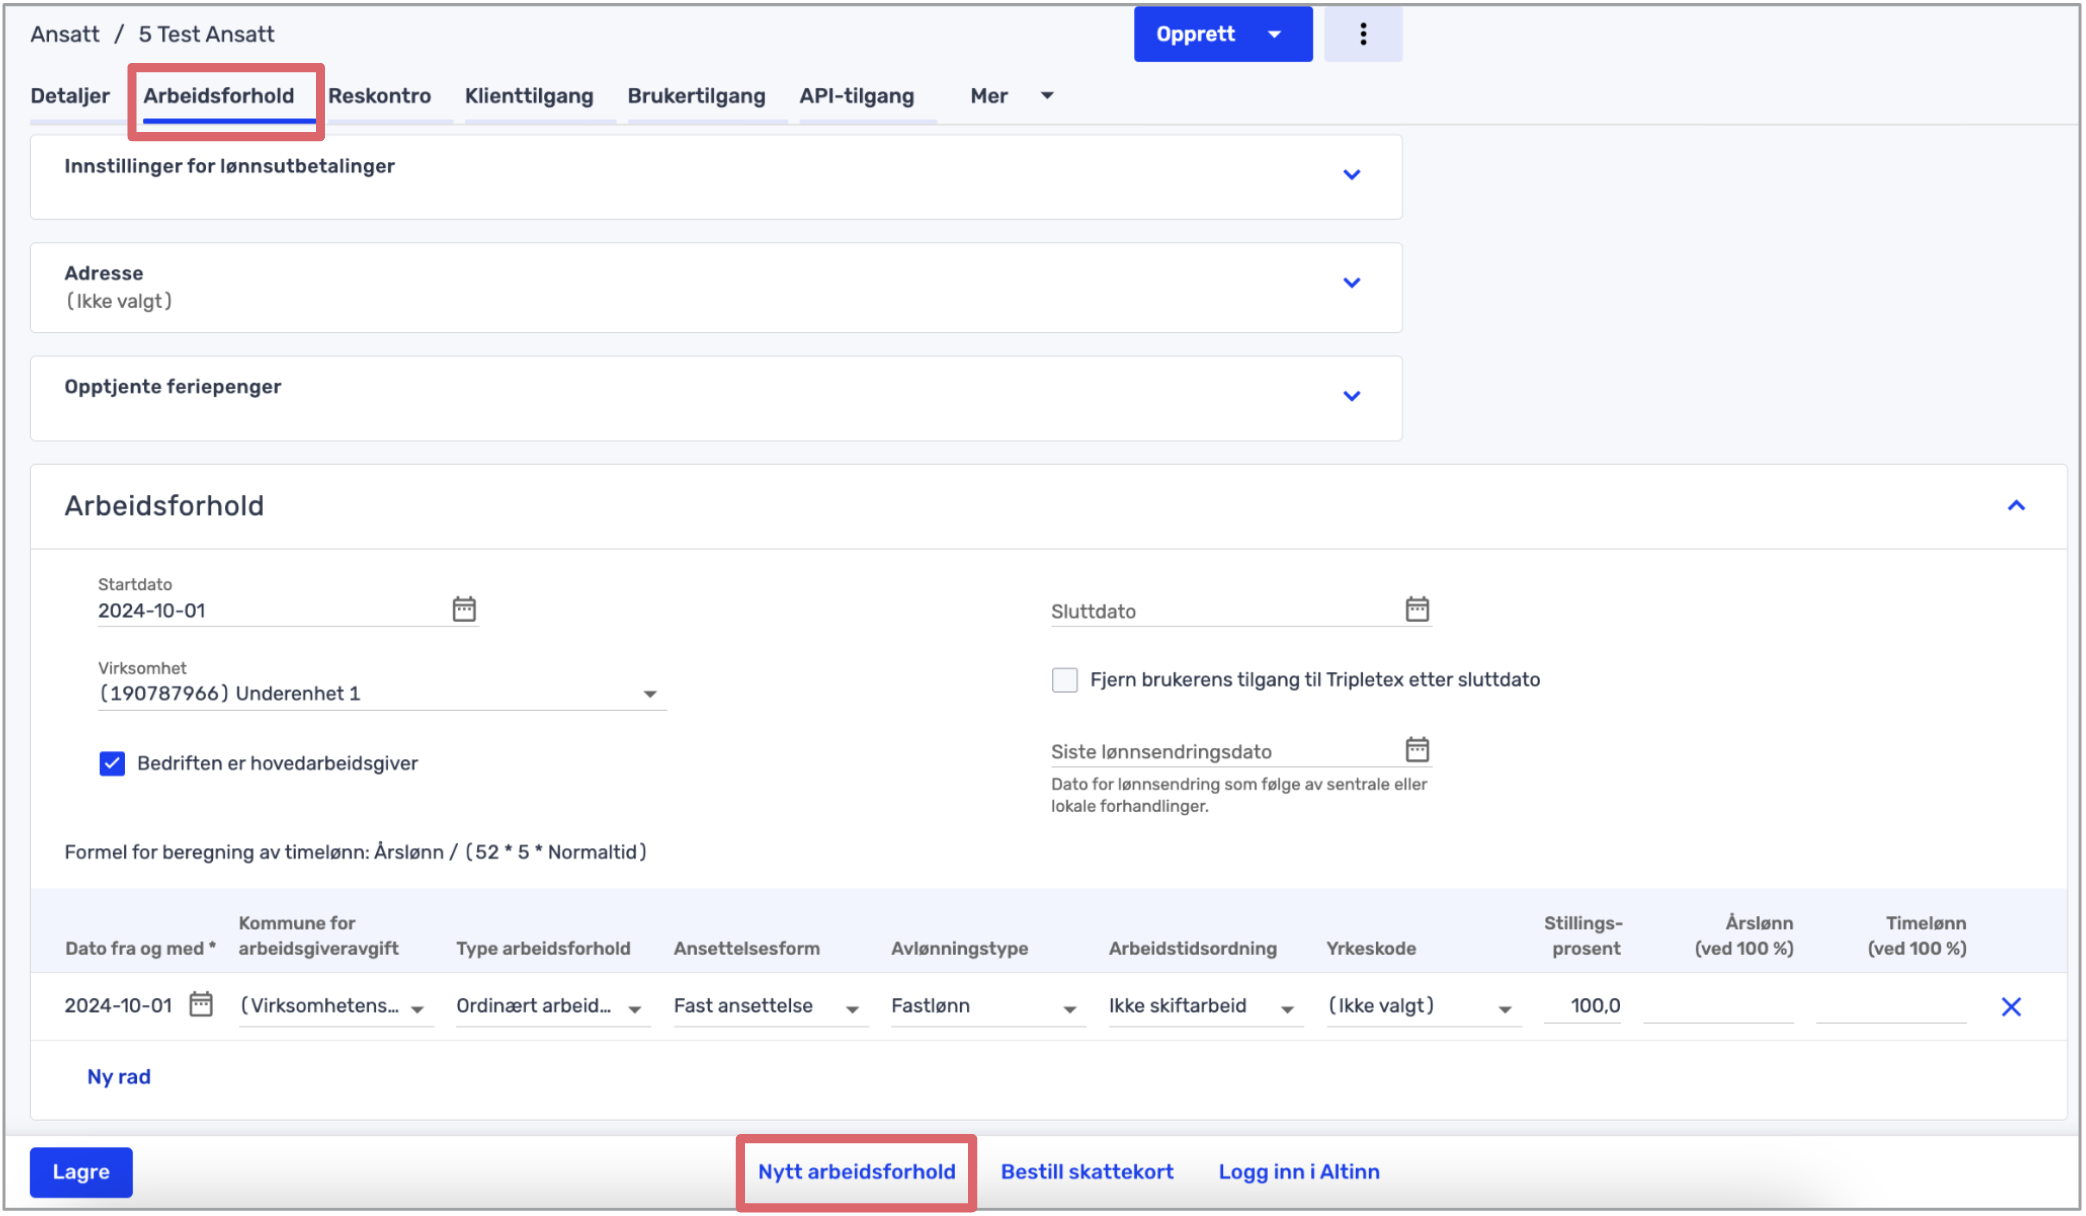This screenshot has height=1216, width=2086.
Task: Expand Innstillinger for lønnsutbetalinger section
Action: click(1352, 175)
